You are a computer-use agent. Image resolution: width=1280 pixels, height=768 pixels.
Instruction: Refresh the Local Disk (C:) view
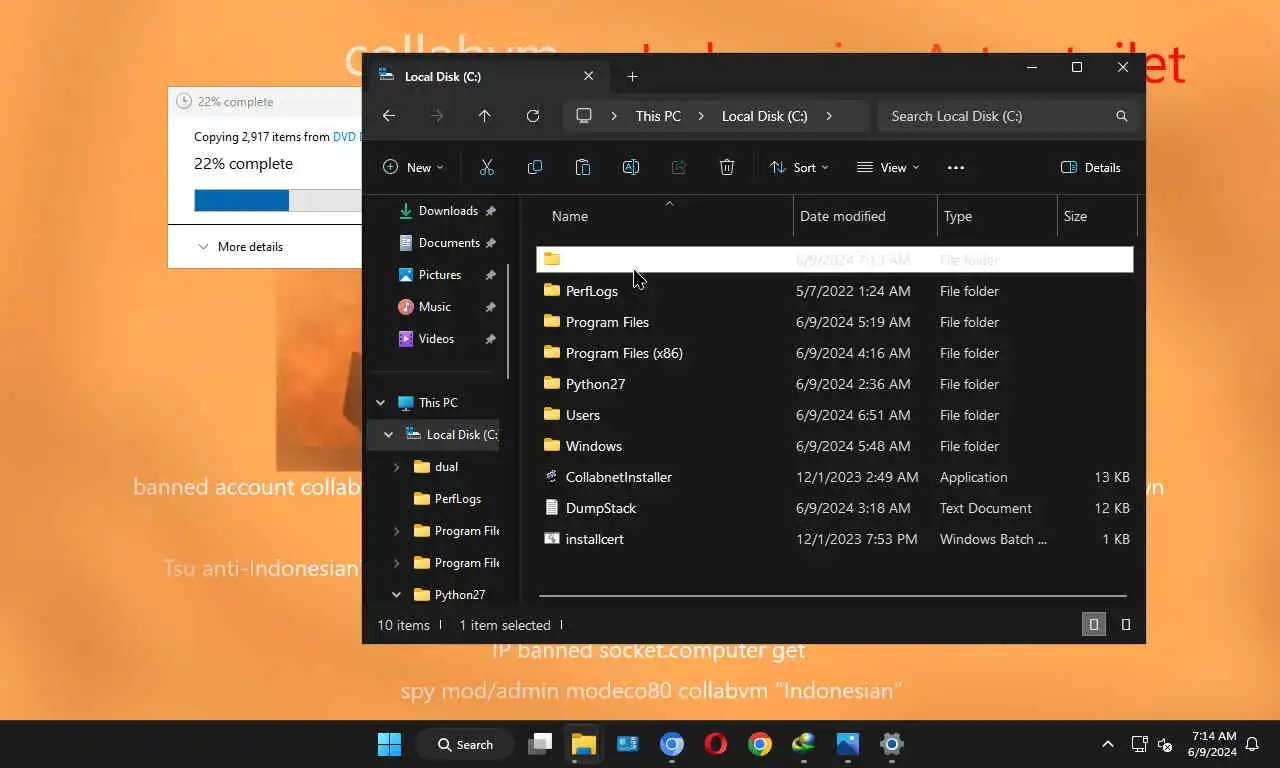click(x=533, y=116)
